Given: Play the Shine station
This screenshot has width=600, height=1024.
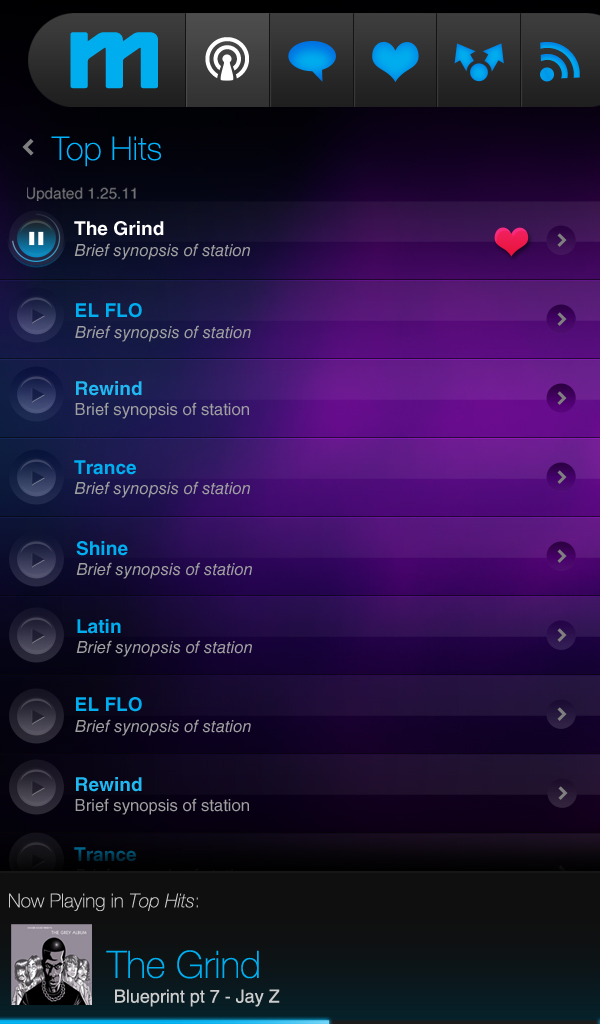Looking at the screenshot, I should pos(37,557).
